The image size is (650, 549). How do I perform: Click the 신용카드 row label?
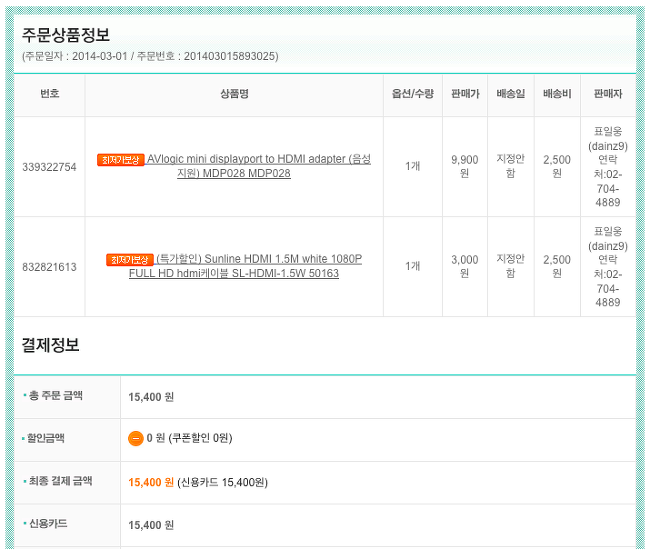48,524
